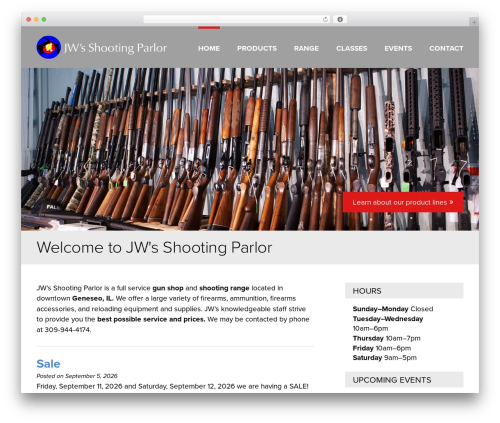
Task: Click the bold 'Geneseo, IL' text
Action: [x=93, y=298]
